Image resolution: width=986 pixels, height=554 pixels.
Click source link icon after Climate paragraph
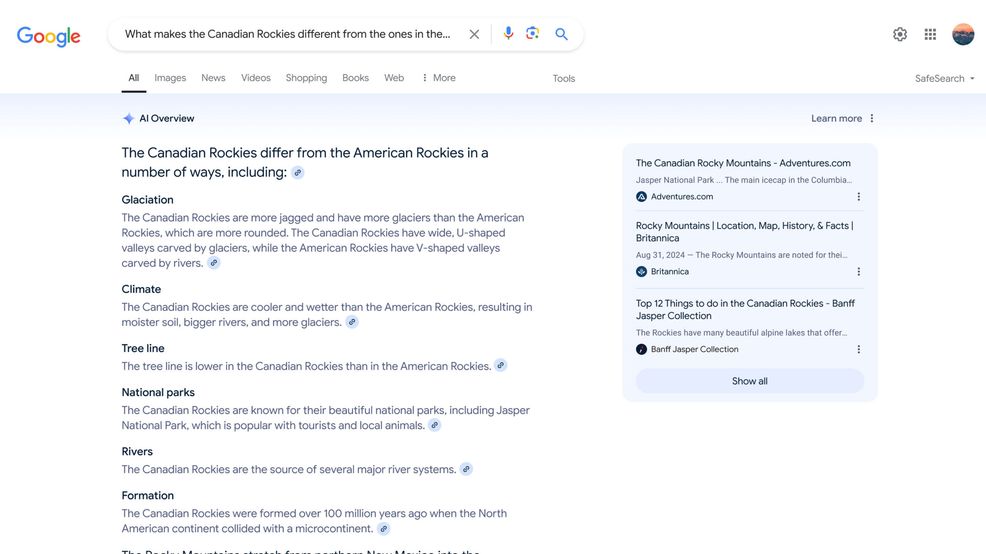tap(352, 322)
